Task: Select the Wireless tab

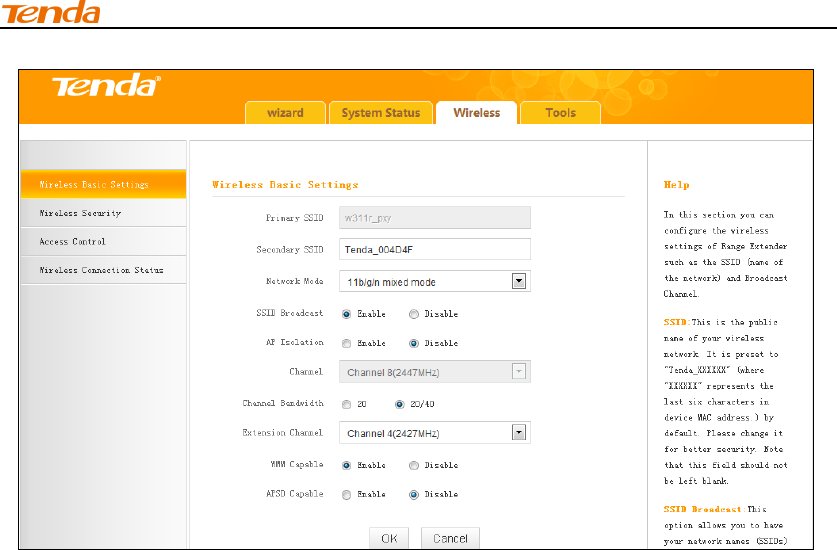Action: (x=476, y=113)
